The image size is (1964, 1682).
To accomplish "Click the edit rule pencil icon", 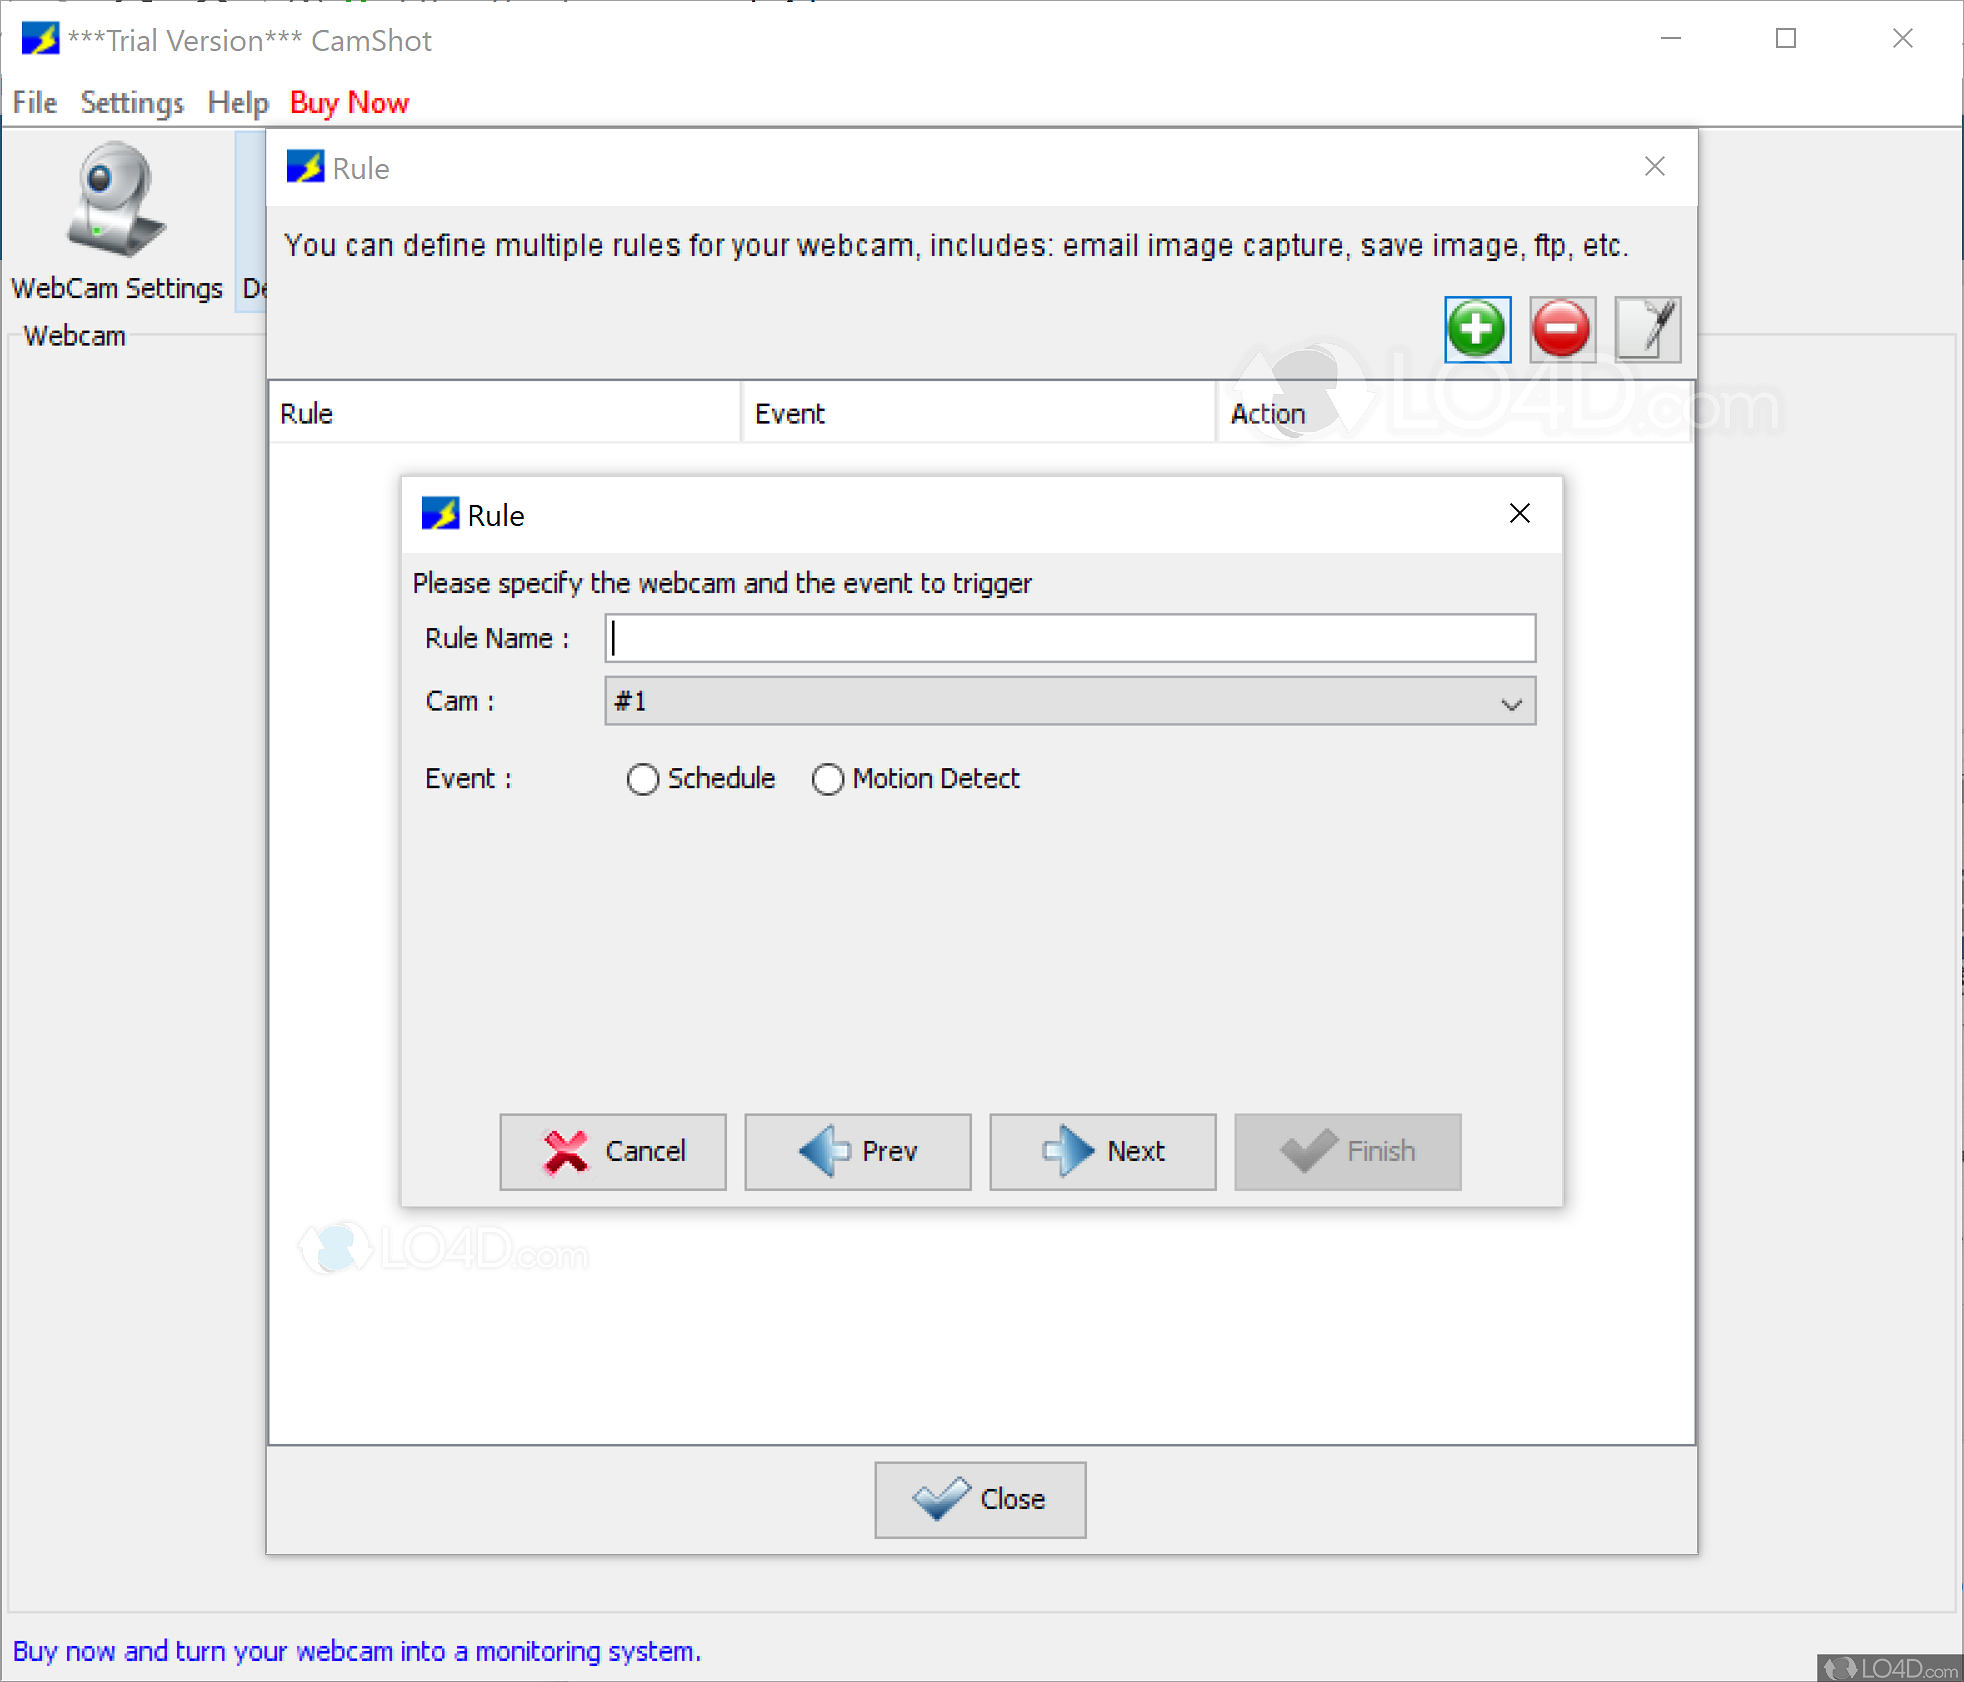I will click(1647, 329).
